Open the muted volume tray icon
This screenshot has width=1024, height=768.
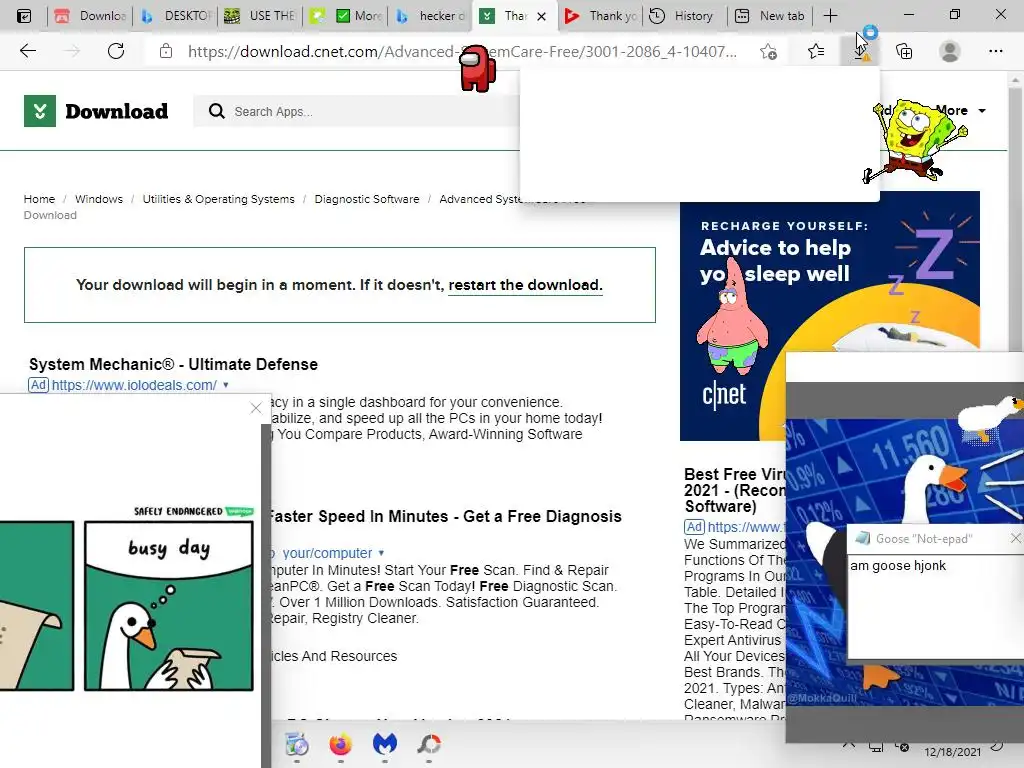point(903,747)
